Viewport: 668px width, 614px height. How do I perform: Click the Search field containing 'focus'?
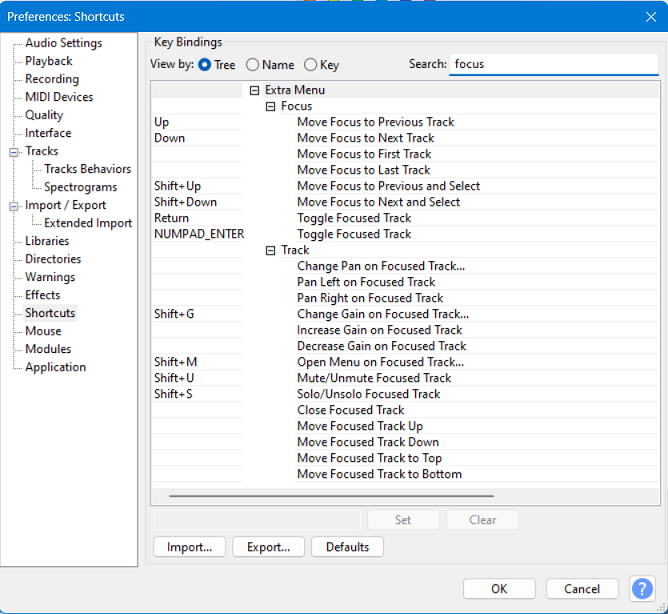pos(553,64)
